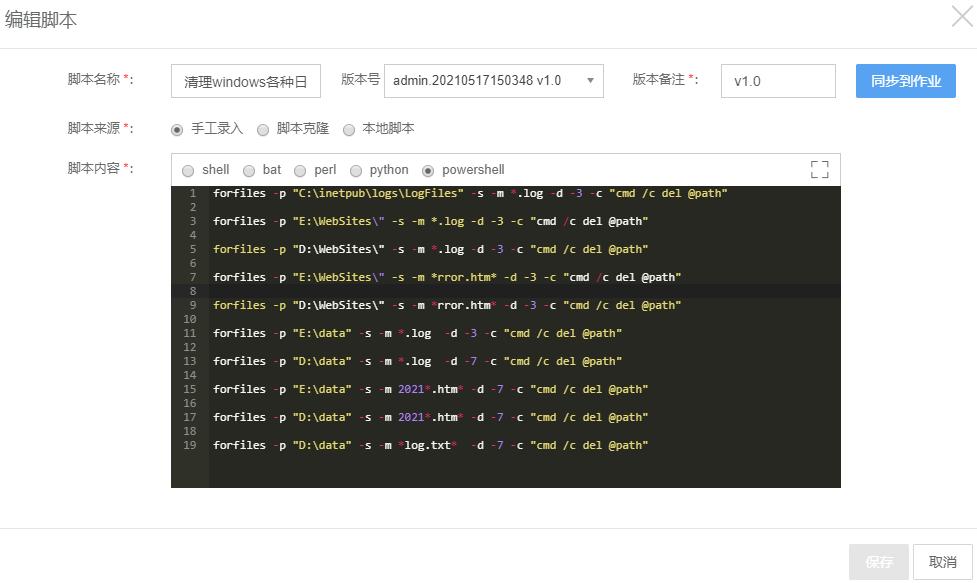Expand the script editor to fullscreen
This screenshot has height=583, width=977.
(819, 169)
